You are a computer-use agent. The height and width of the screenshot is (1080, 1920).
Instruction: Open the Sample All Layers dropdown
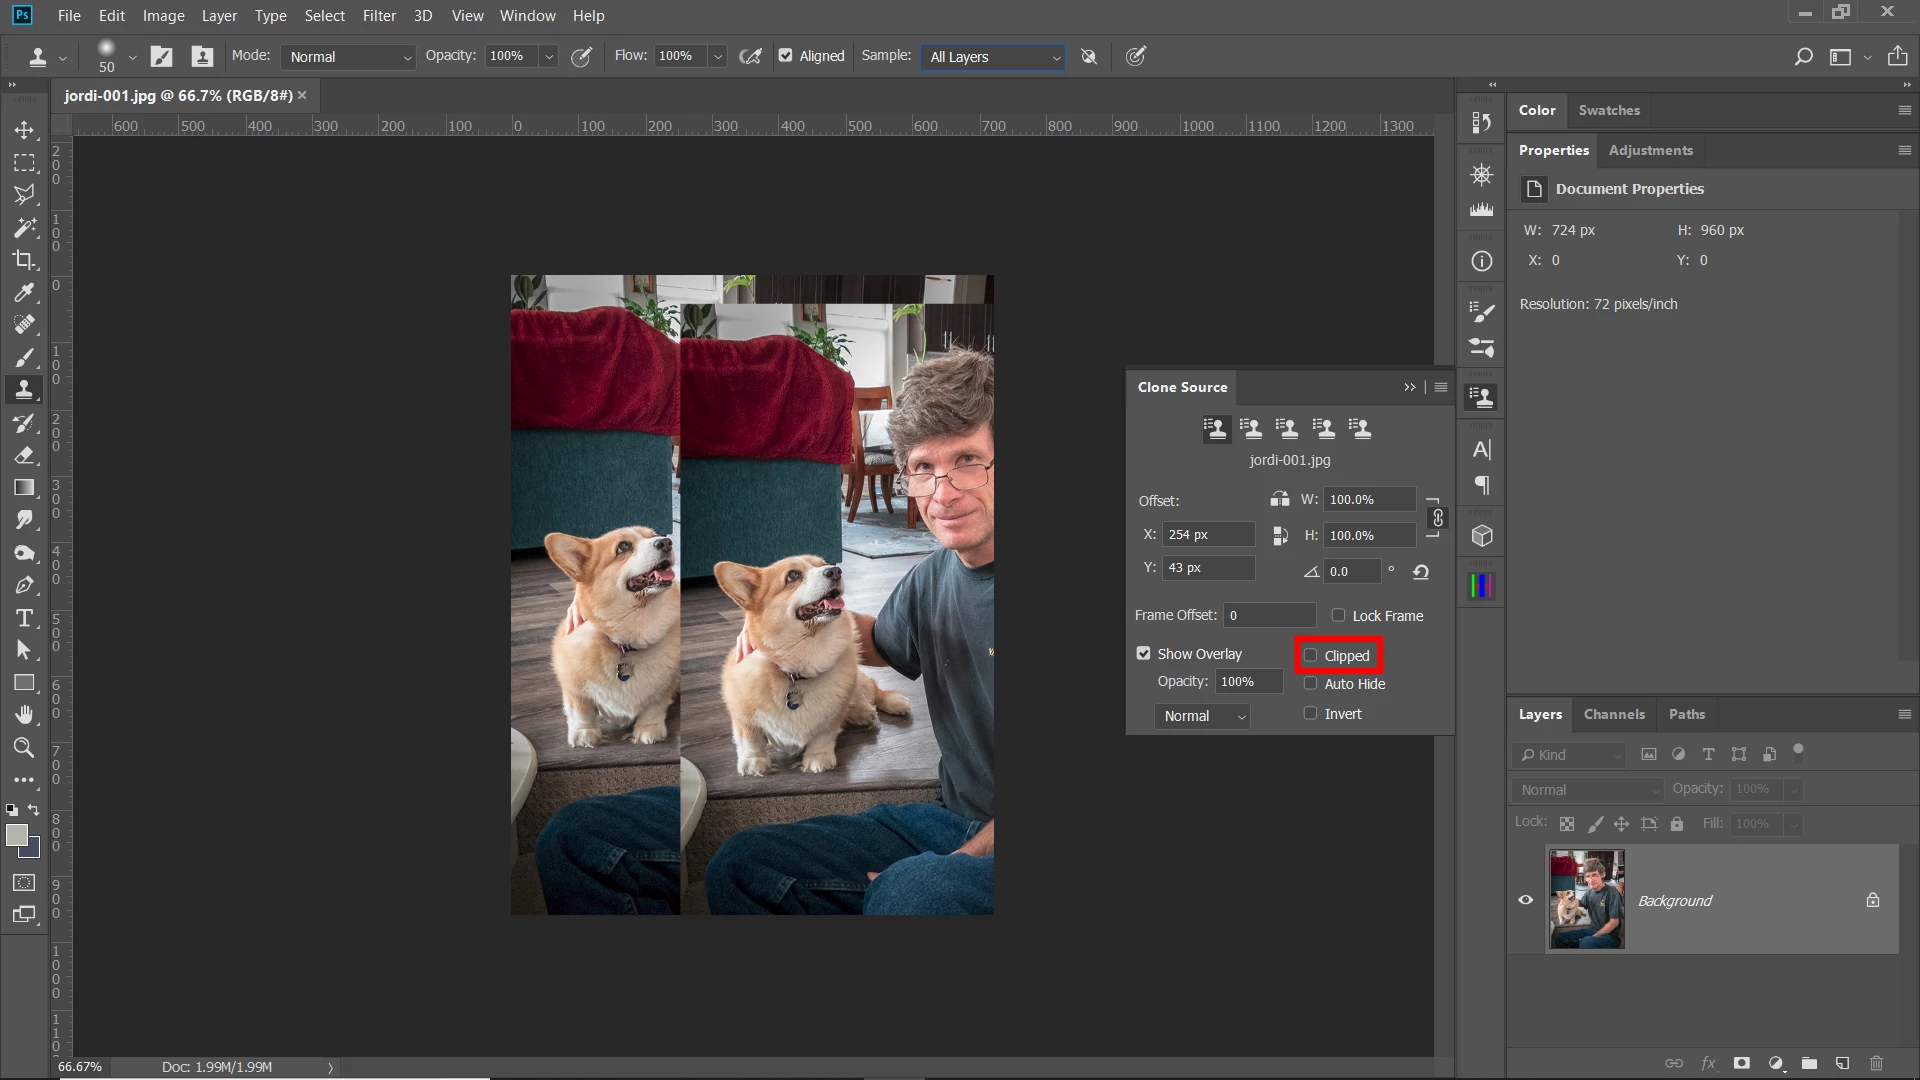pos(993,57)
